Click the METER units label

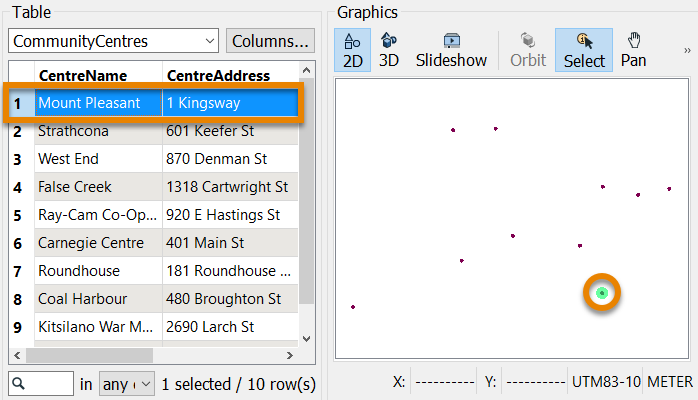[670, 382]
